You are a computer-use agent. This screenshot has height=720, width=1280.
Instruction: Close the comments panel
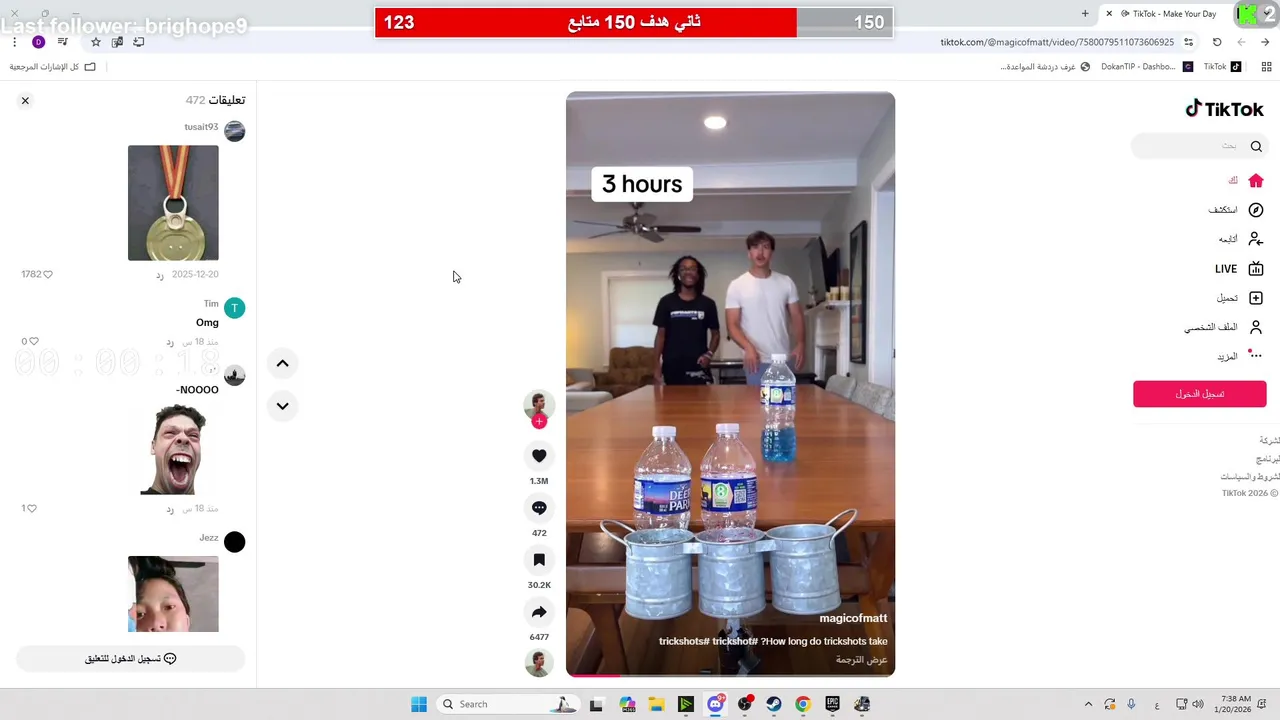(x=25, y=100)
